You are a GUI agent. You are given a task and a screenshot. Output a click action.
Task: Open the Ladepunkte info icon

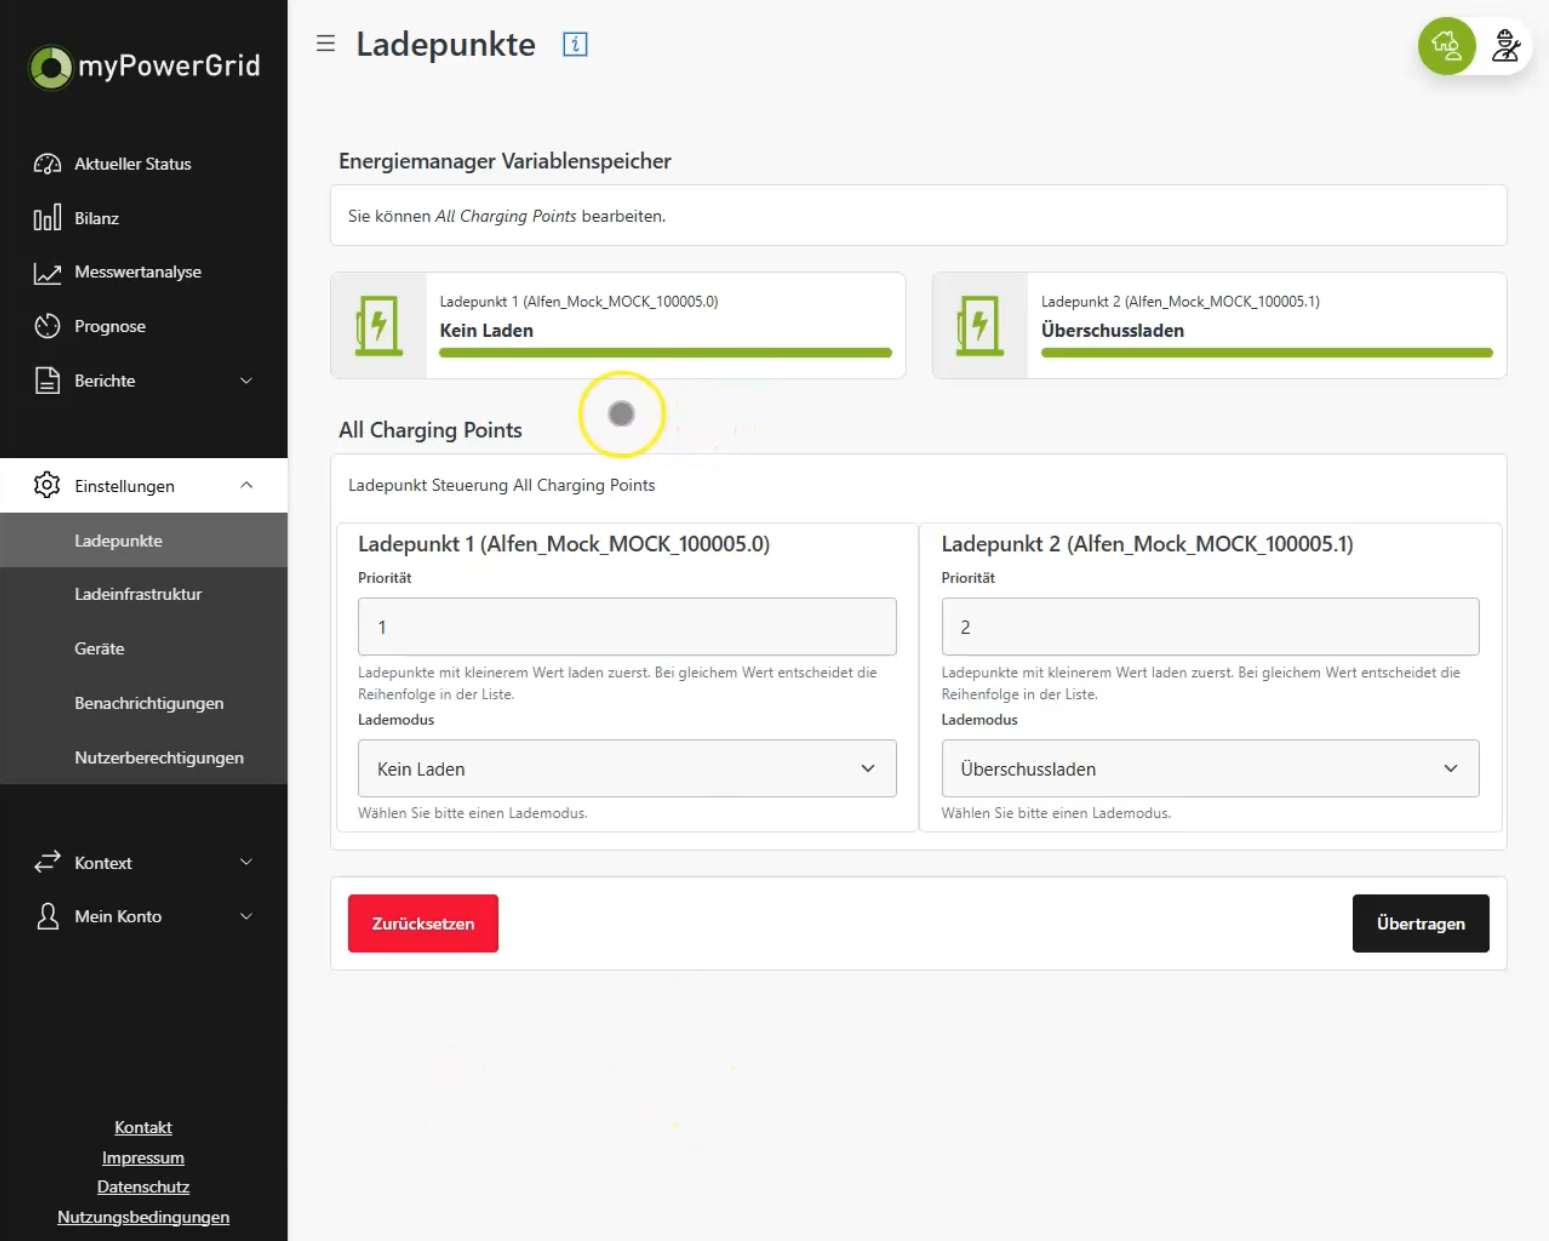(x=575, y=44)
